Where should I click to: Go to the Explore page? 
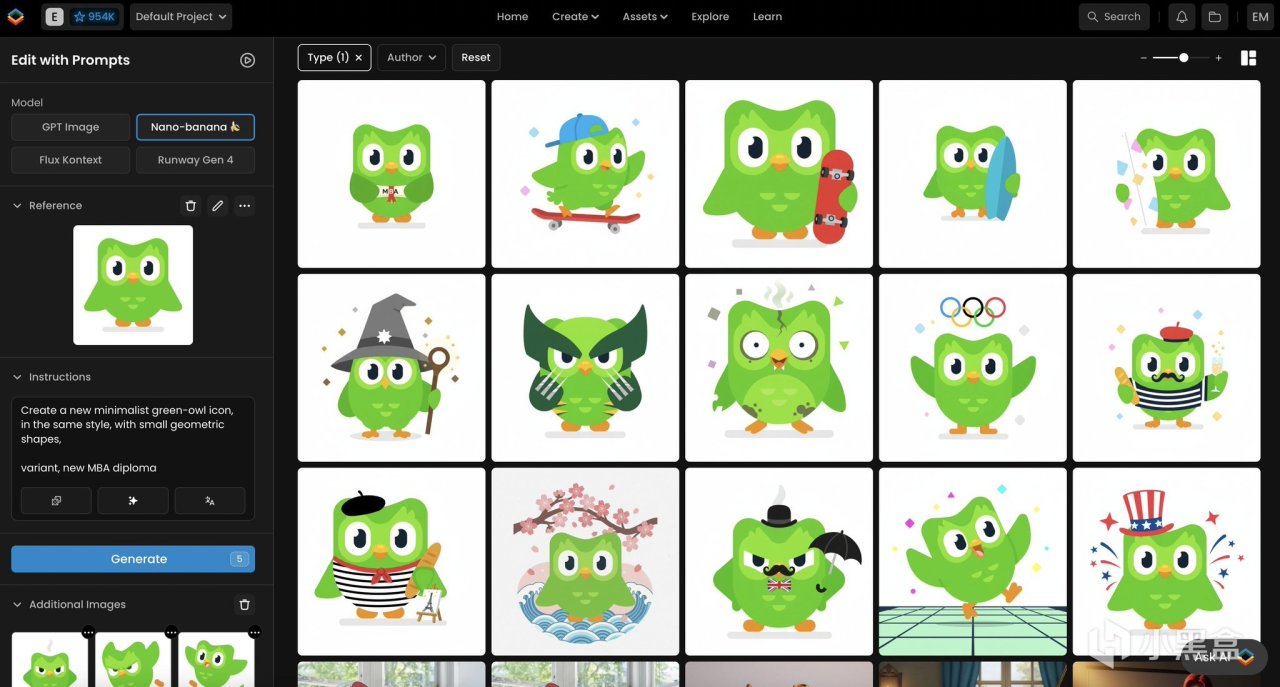(710, 16)
